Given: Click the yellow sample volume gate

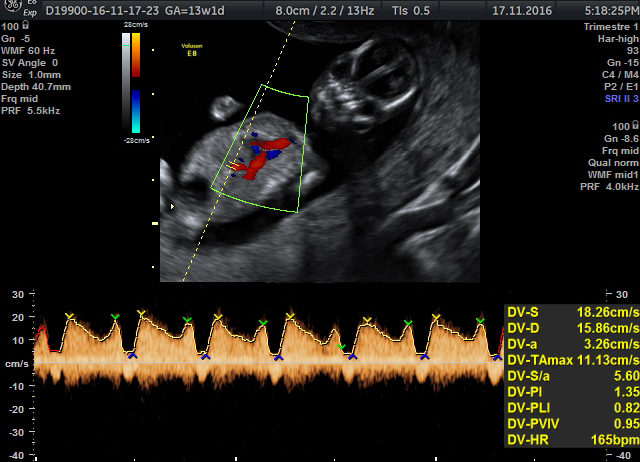Looking at the screenshot, I should click(233, 166).
